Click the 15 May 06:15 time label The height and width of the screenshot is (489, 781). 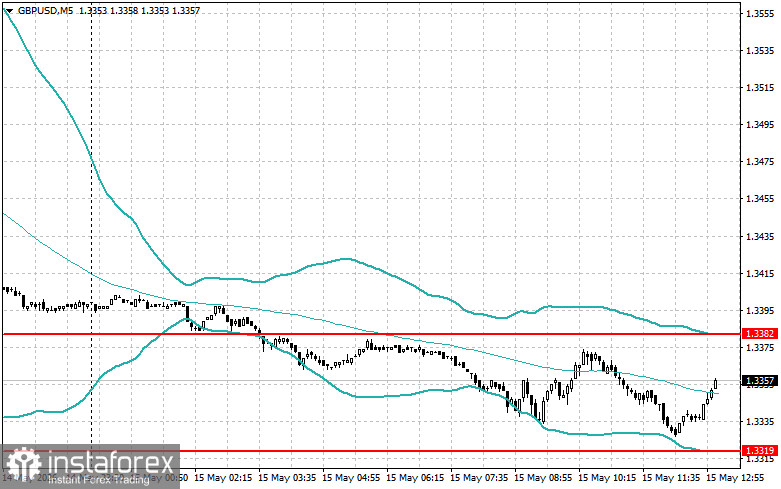pyautogui.click(x=415, y=478)
